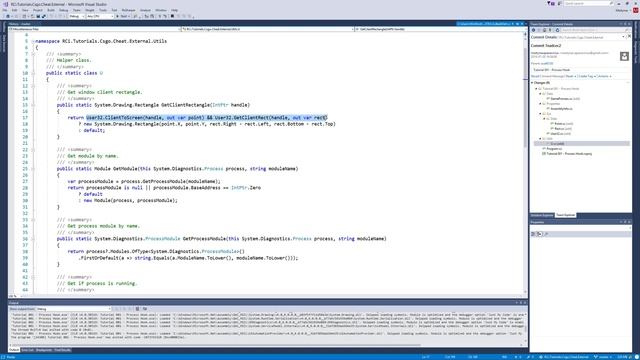Open the Debug menu
This screenshot has width=640, height=360.
[63, 10]
